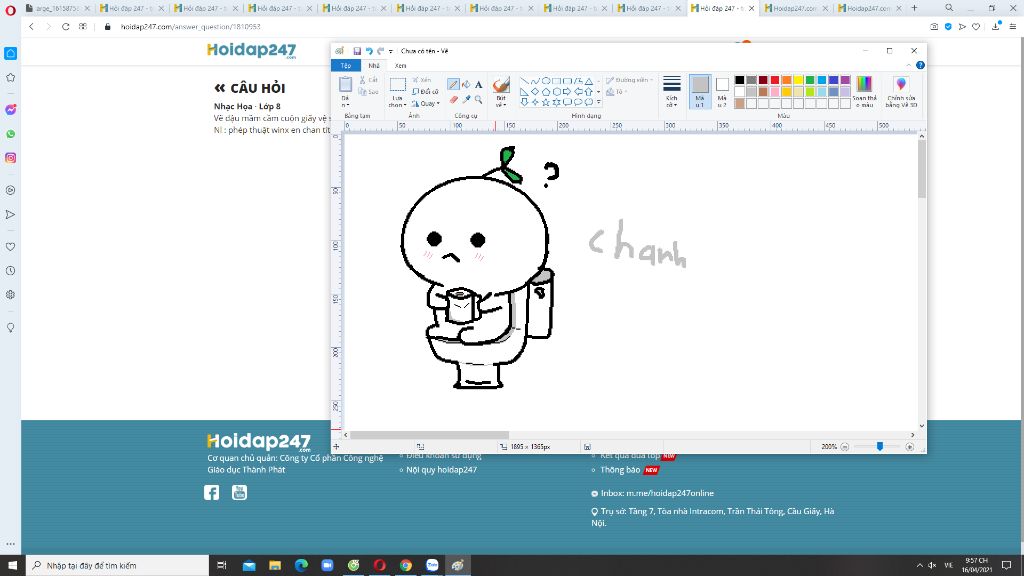Open the brushes dropdown
Image resolution: width=1024 pixels, height=576 pixels.
click(x=500, y=100)
